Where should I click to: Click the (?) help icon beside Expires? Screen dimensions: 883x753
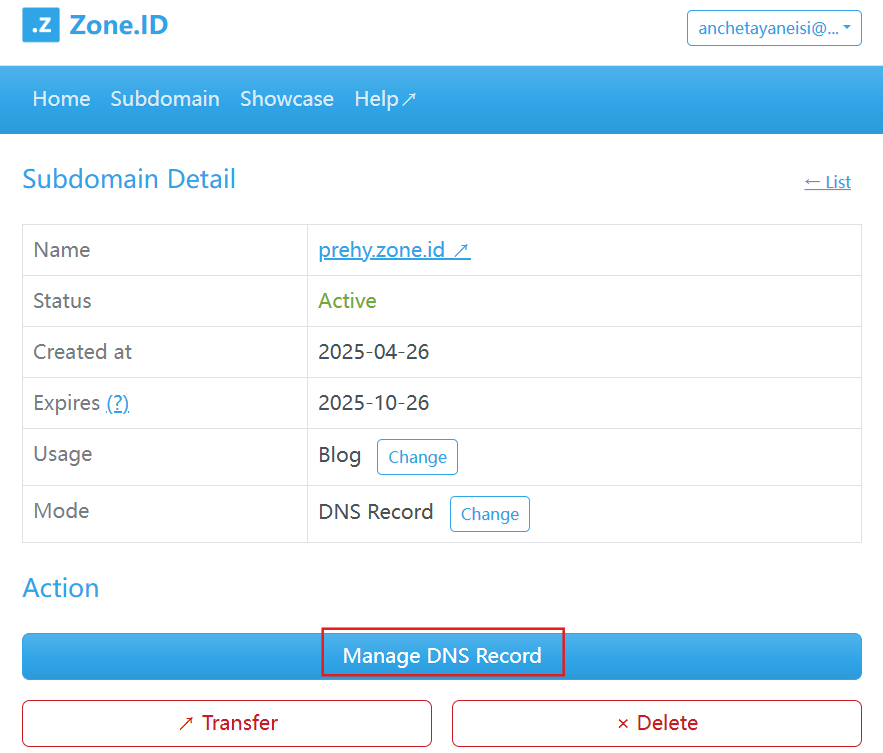(x=118, y=403)
